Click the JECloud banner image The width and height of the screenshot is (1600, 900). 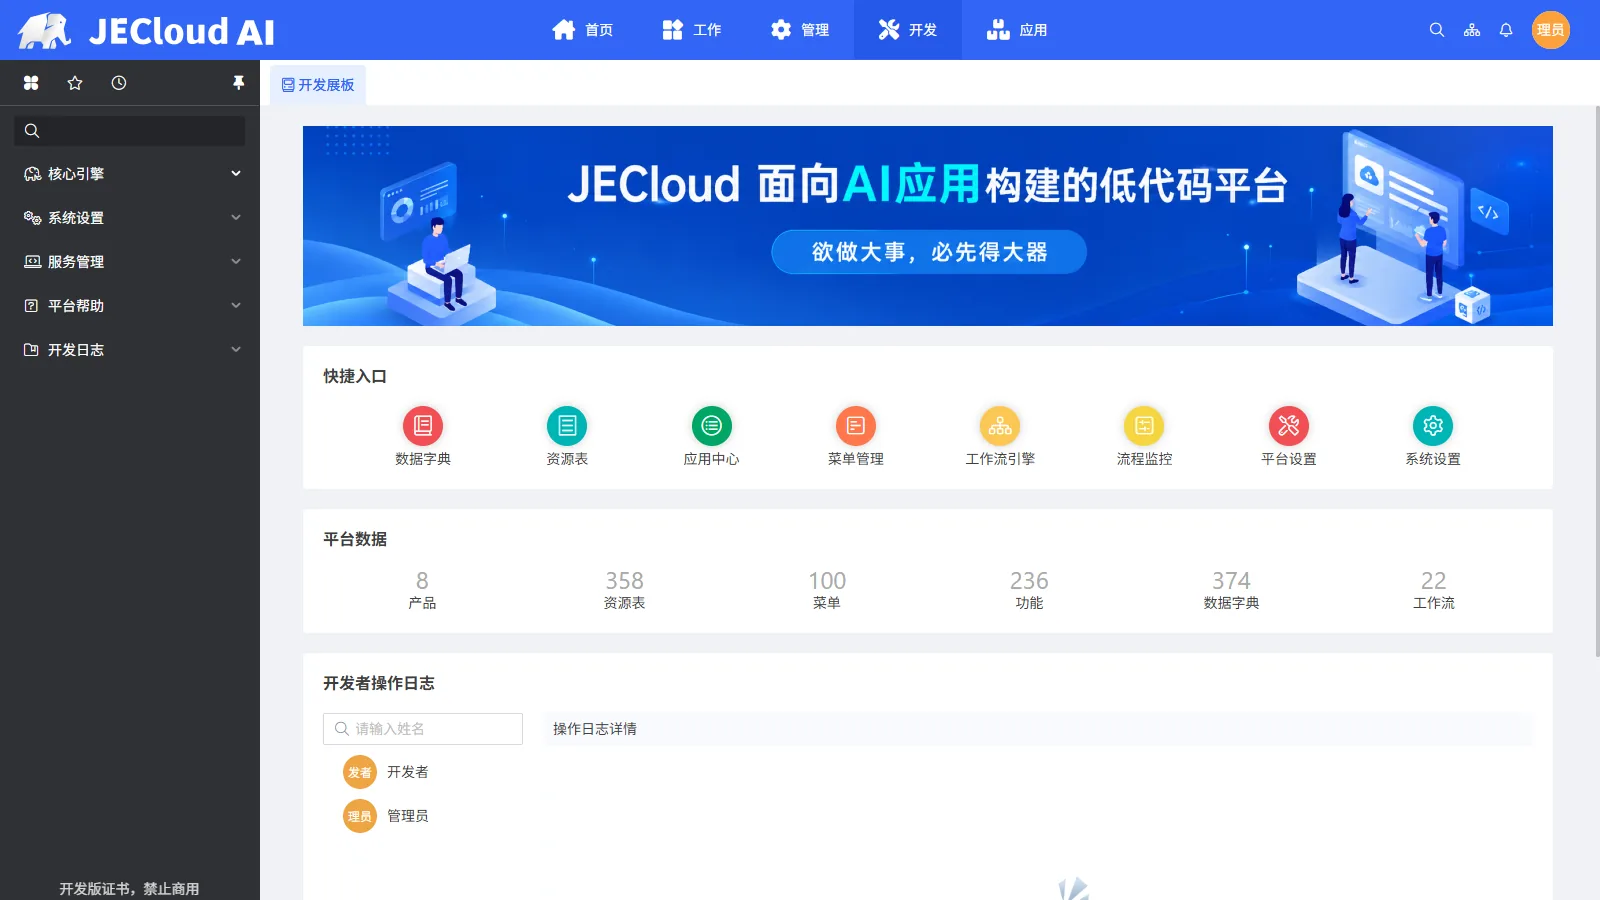[x=928, y=226]
